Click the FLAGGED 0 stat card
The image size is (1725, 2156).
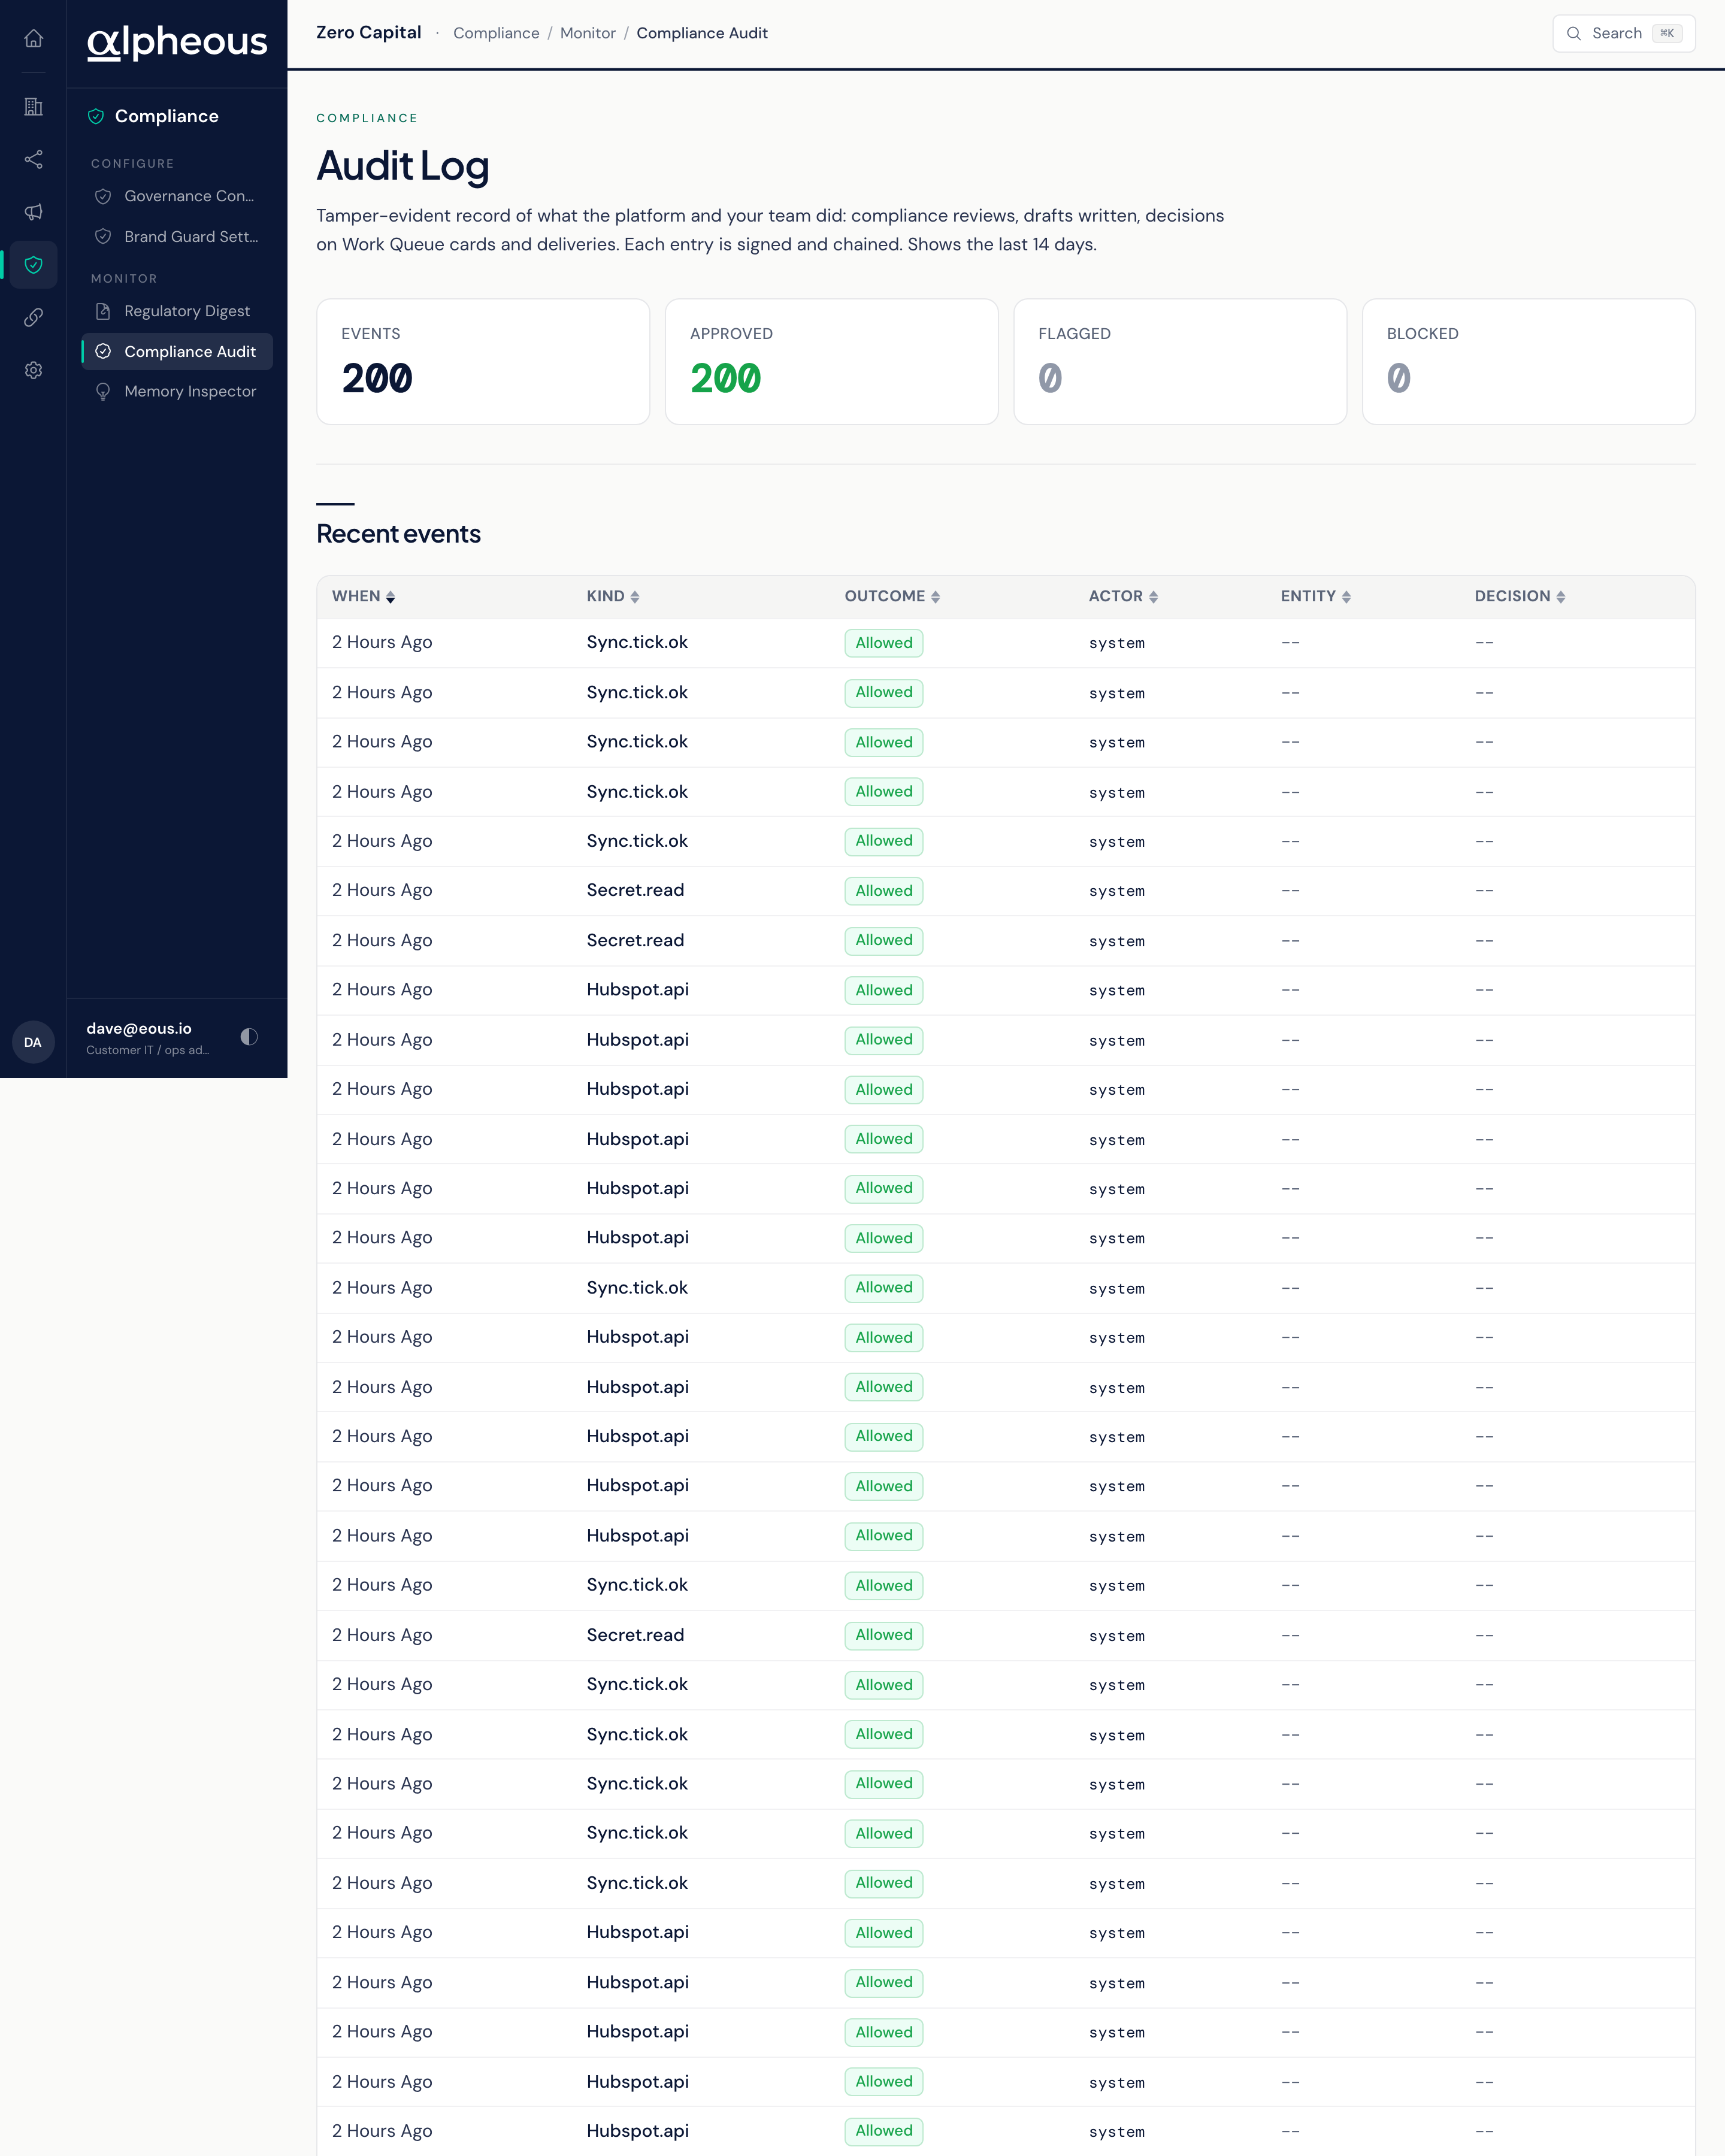(x=1180, y=362)
